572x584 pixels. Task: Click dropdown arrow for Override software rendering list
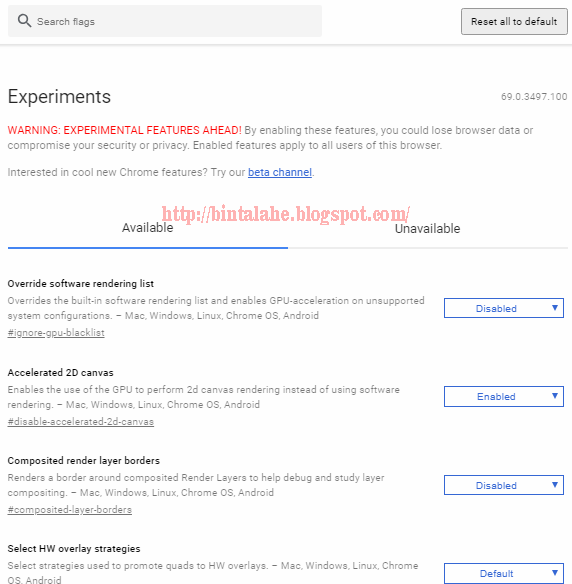(555, 308)
